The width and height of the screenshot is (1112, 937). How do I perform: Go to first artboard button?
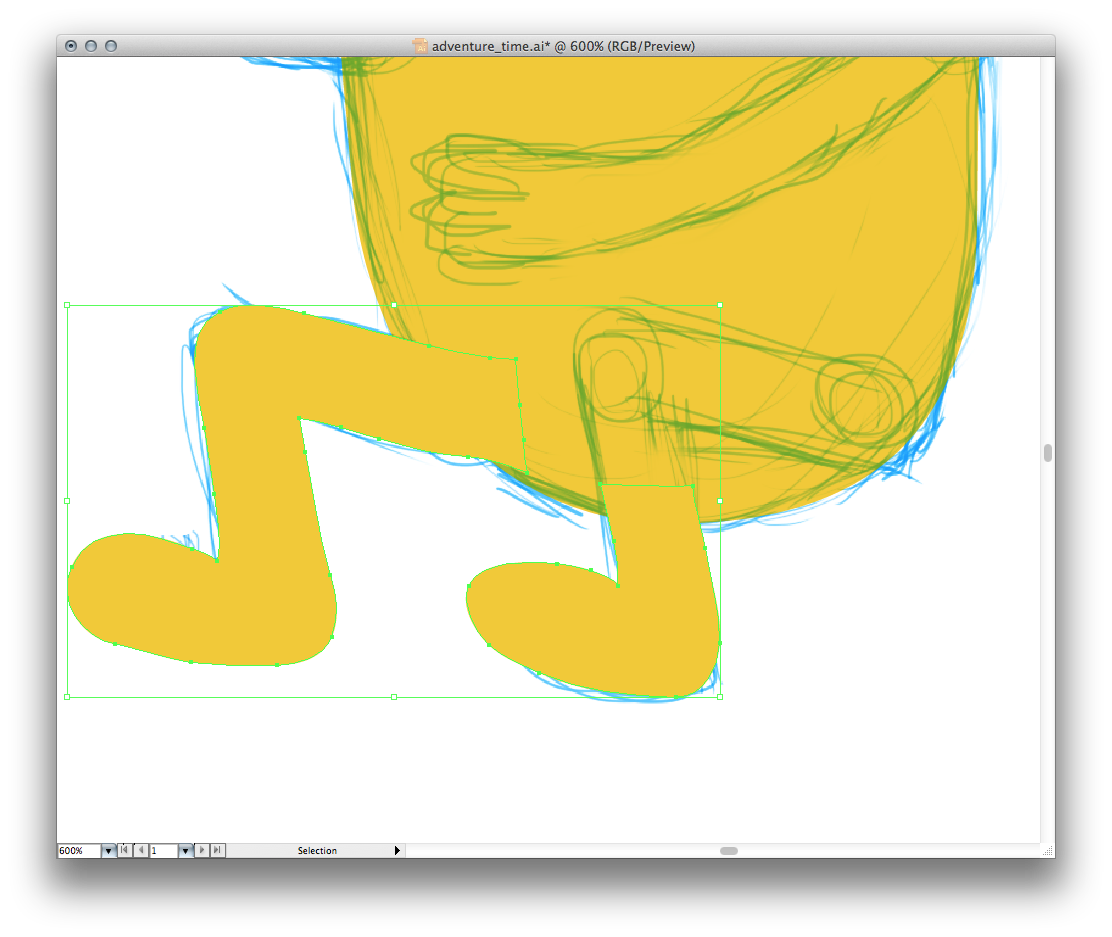click(x=125, y=850)
